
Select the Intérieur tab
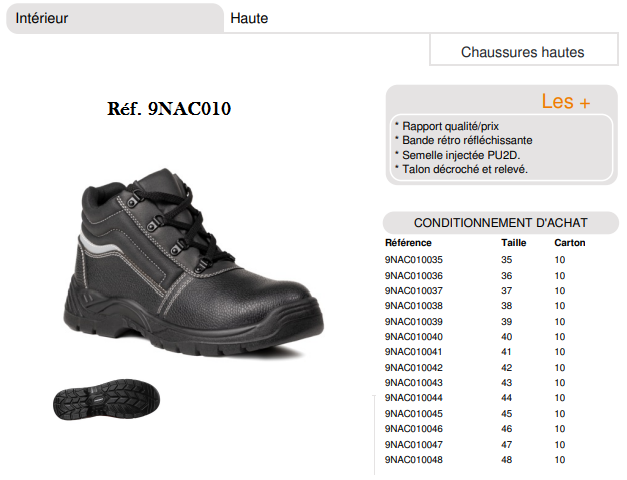(42, 18)
